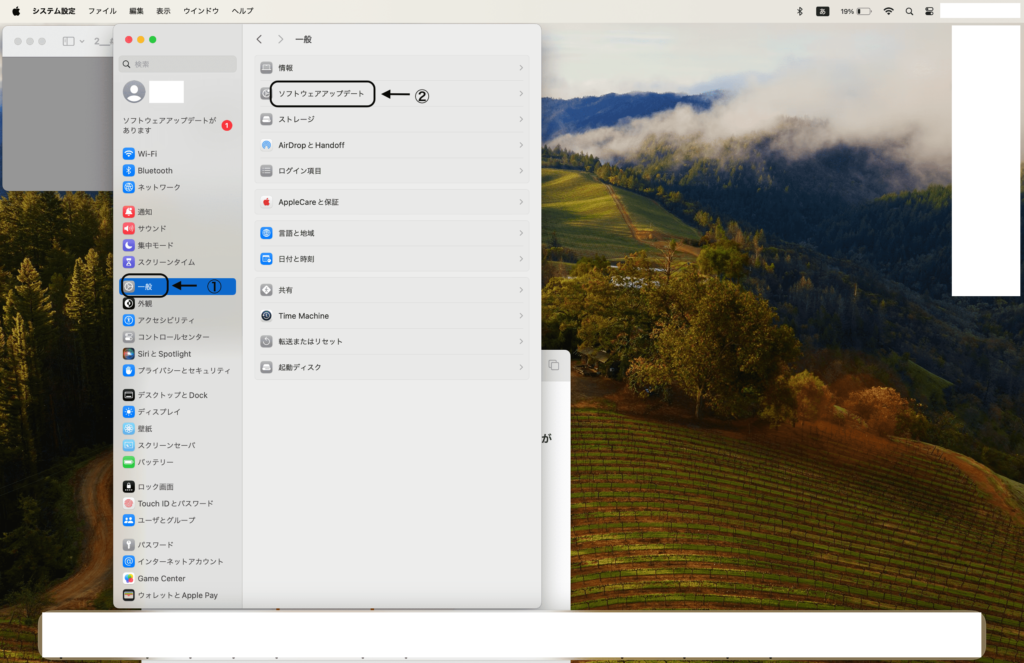Select the アクセシビリティ icon
The image size is (1024, 663).
[x=129, y=320]
